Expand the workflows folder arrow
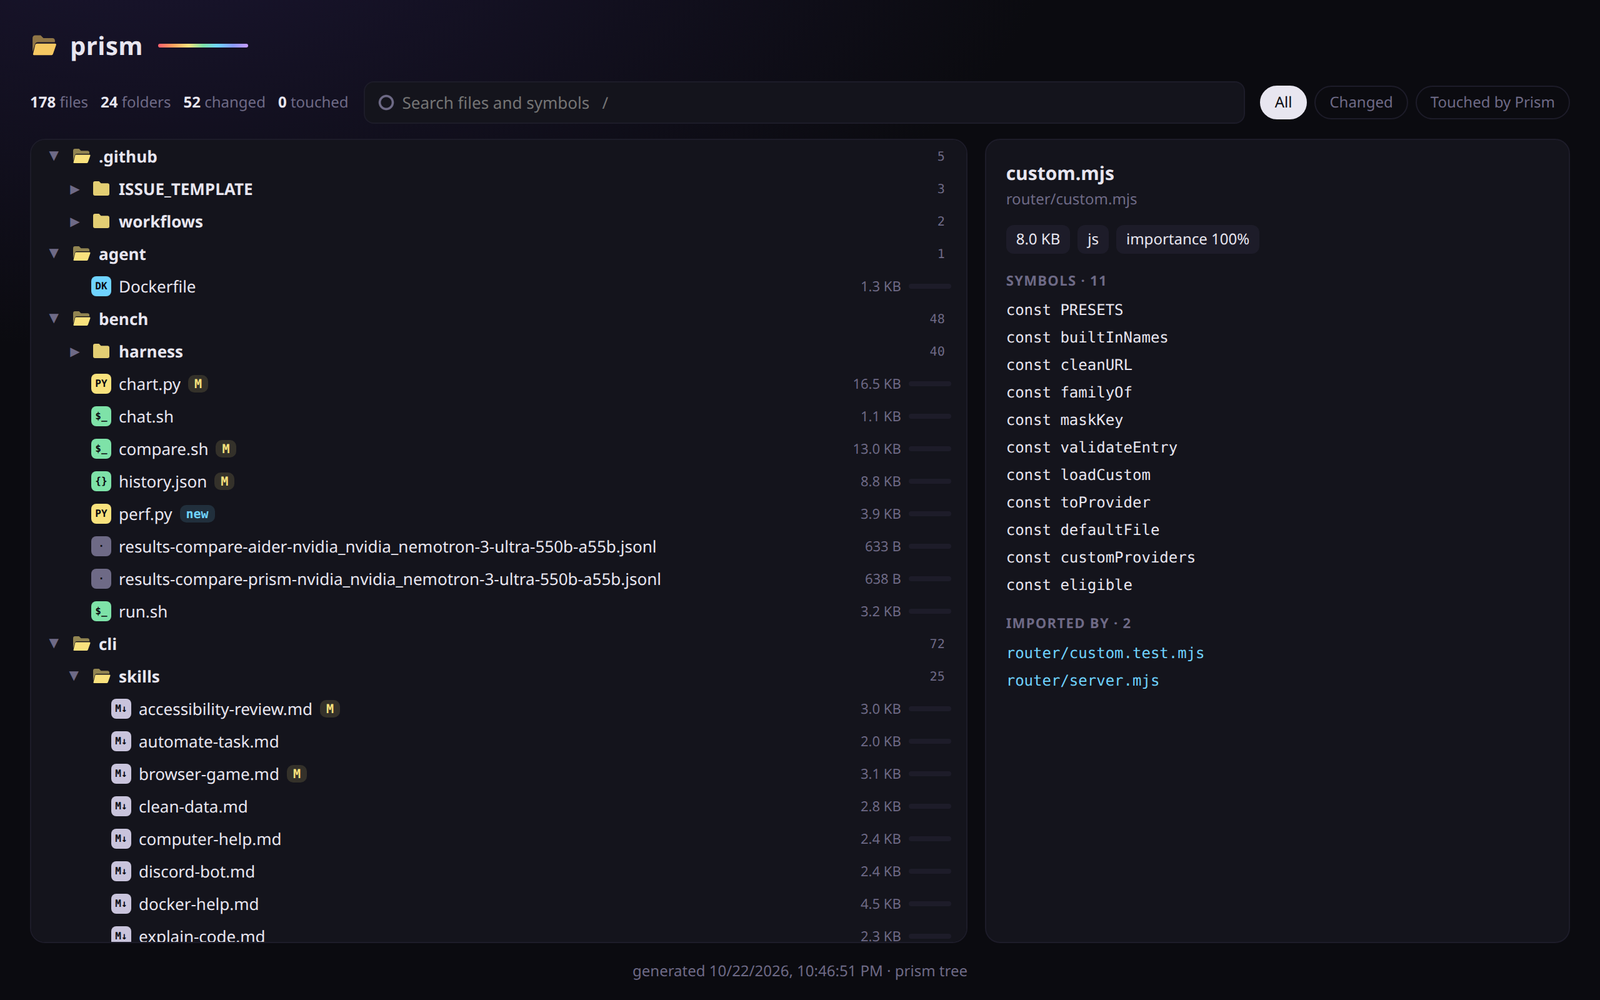This screenshot has height=1000, width=1600. point(74,222)
